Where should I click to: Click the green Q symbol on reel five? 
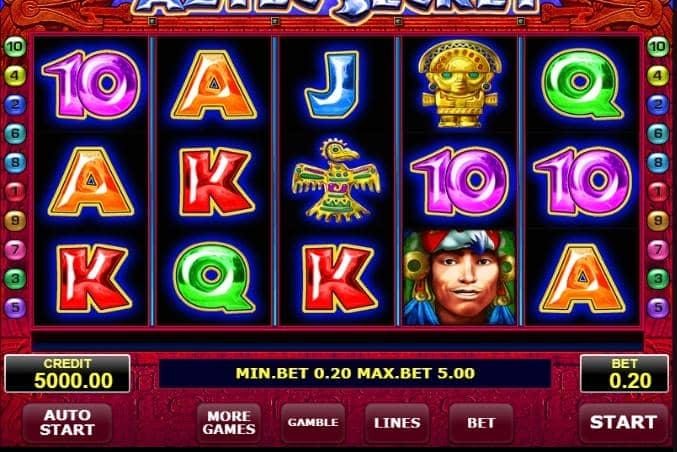(x=583, y=85)
